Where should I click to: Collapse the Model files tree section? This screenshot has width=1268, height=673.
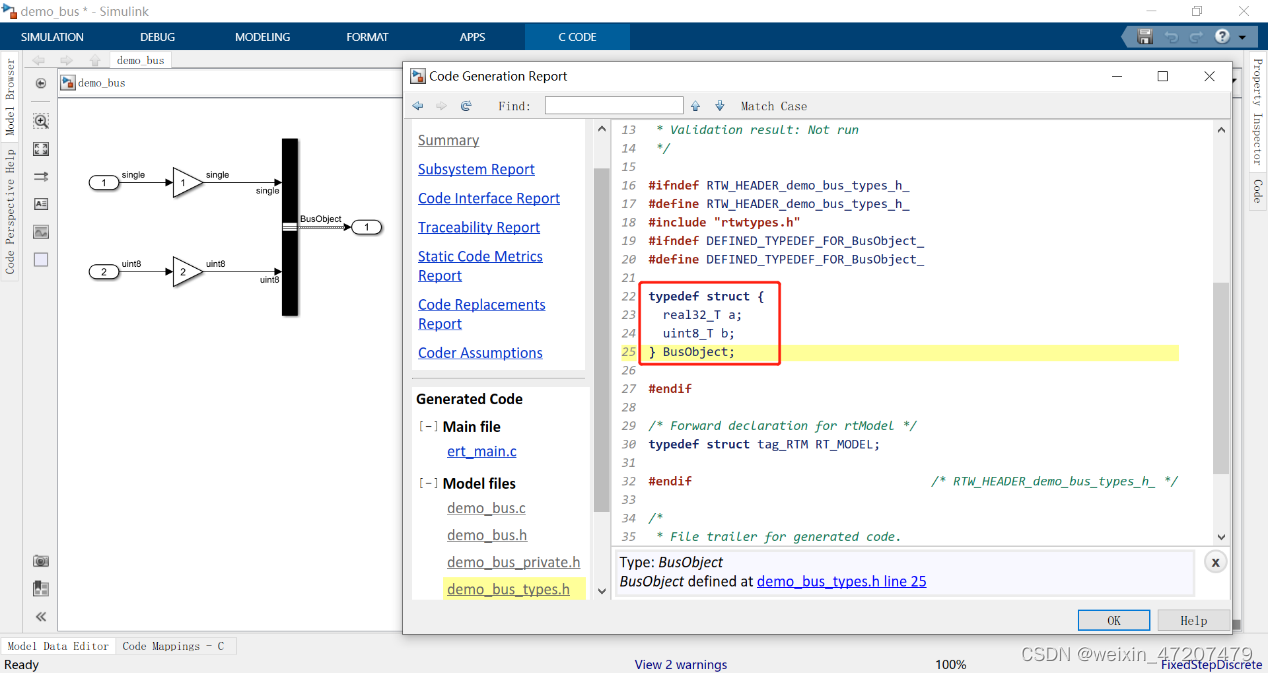(x=427, y=484)
